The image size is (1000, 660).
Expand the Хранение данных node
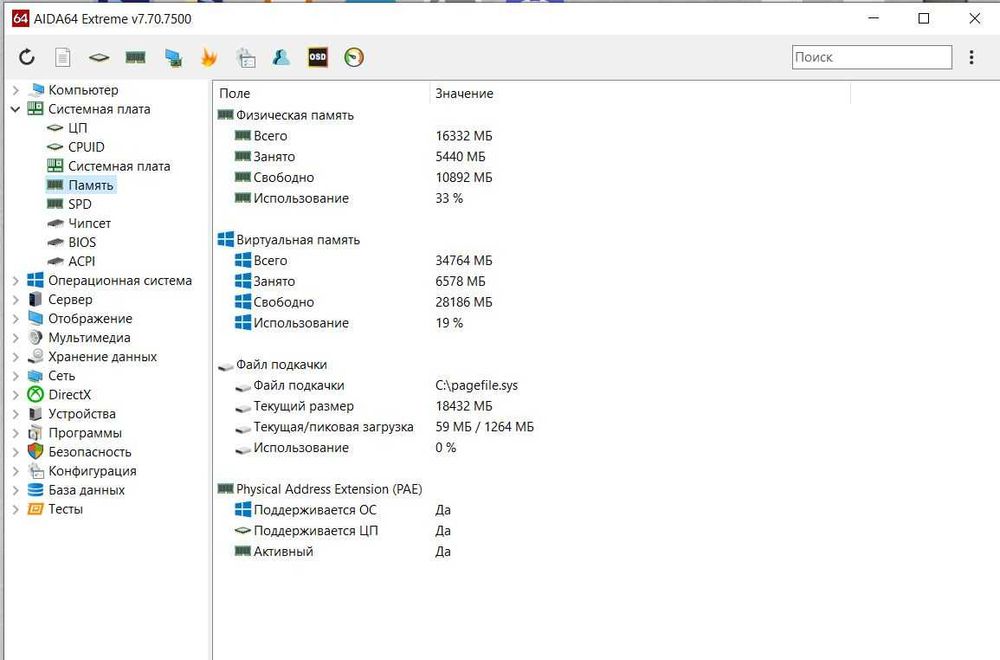[16, 357]
